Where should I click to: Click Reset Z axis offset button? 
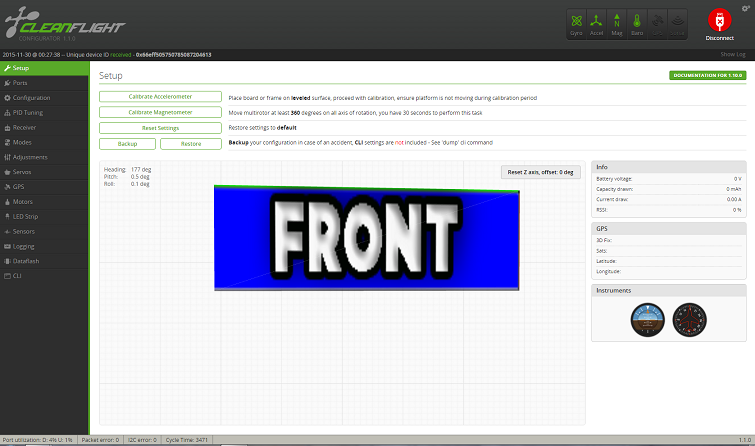[540, 172]
